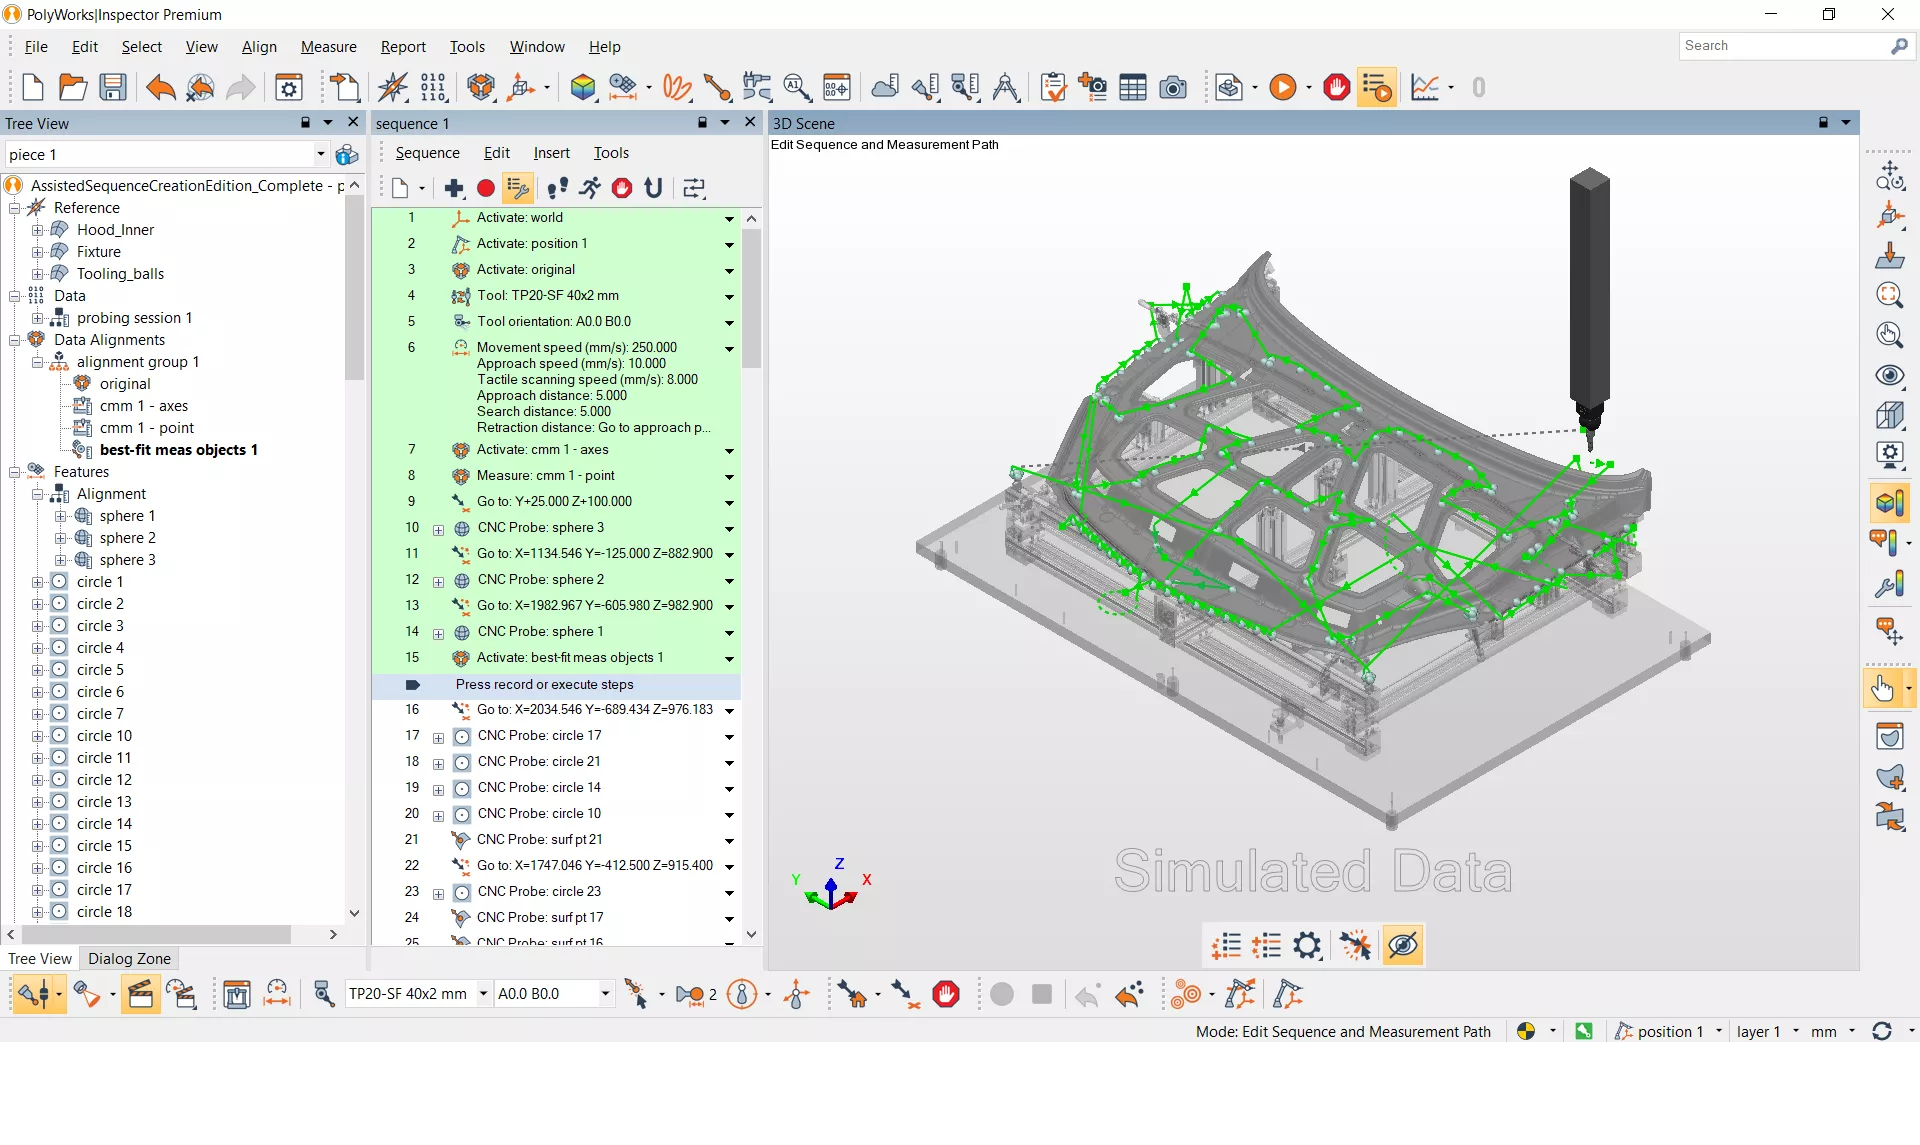The width and height of the screenshot is (1920, 1145).
Task: Click in the Search input field
Action: [1783, 46]
